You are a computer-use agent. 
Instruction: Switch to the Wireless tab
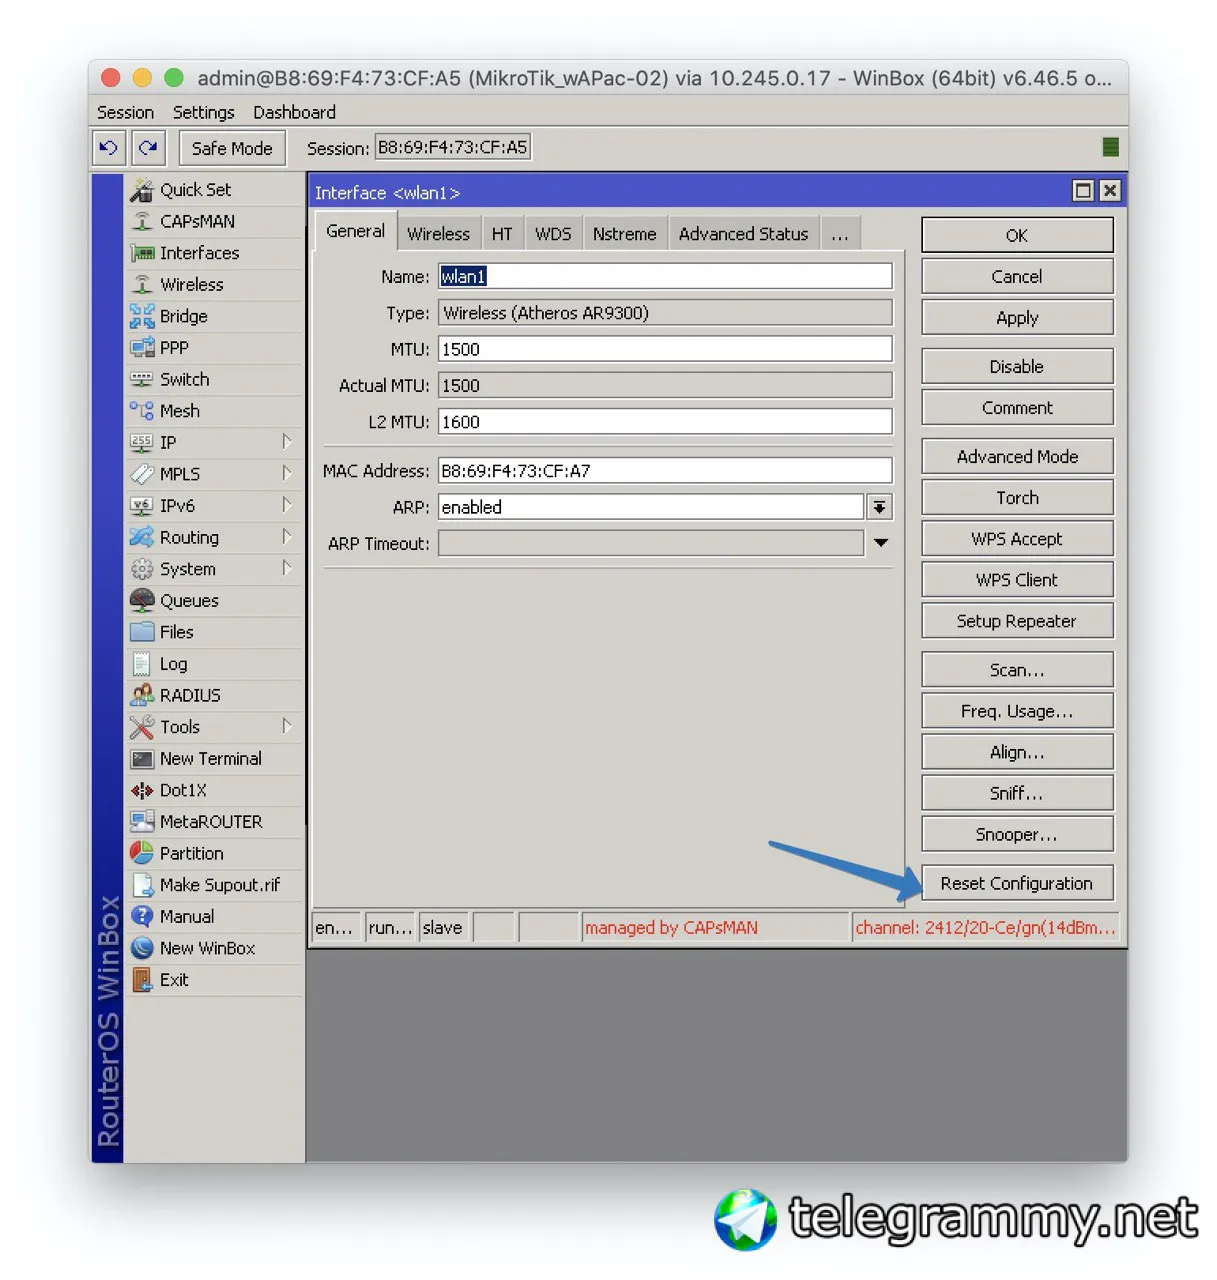coord(438,234)
